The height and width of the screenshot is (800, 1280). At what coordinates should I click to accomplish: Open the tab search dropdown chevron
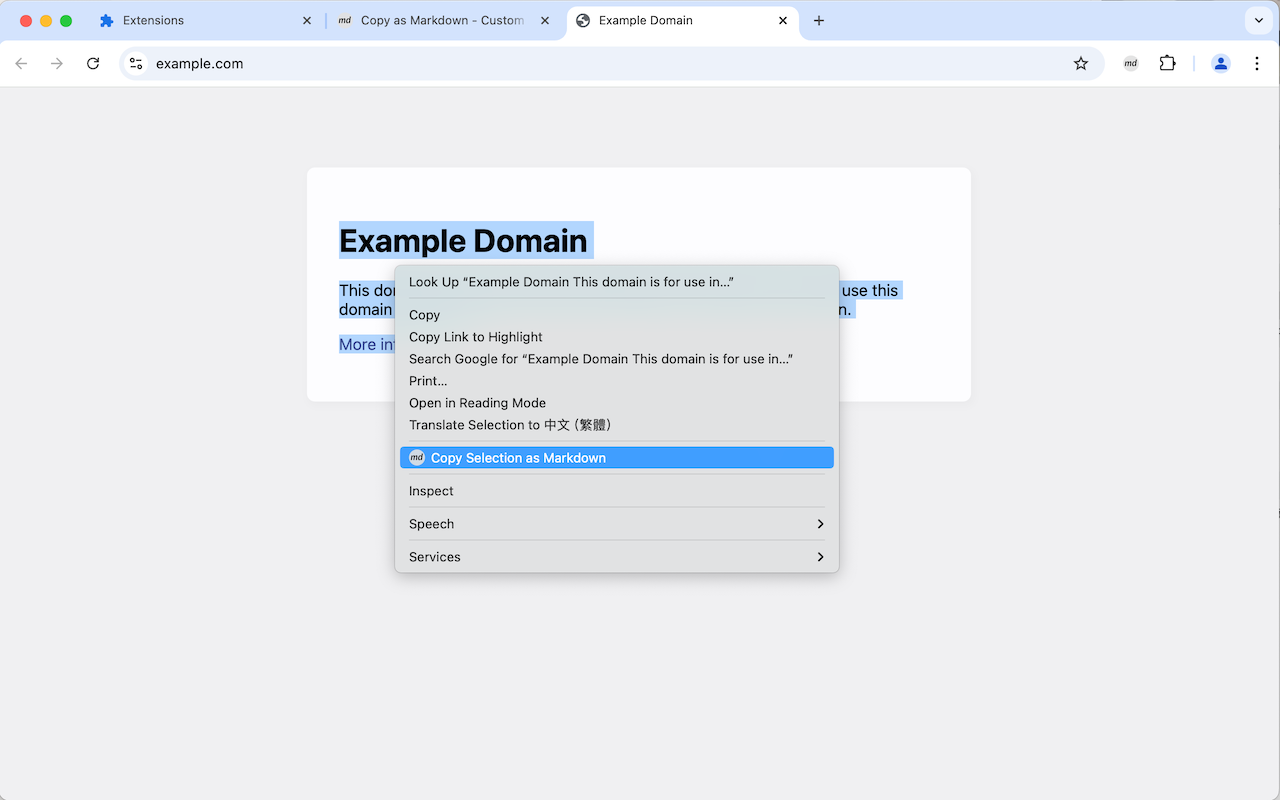click(1258, 20)
